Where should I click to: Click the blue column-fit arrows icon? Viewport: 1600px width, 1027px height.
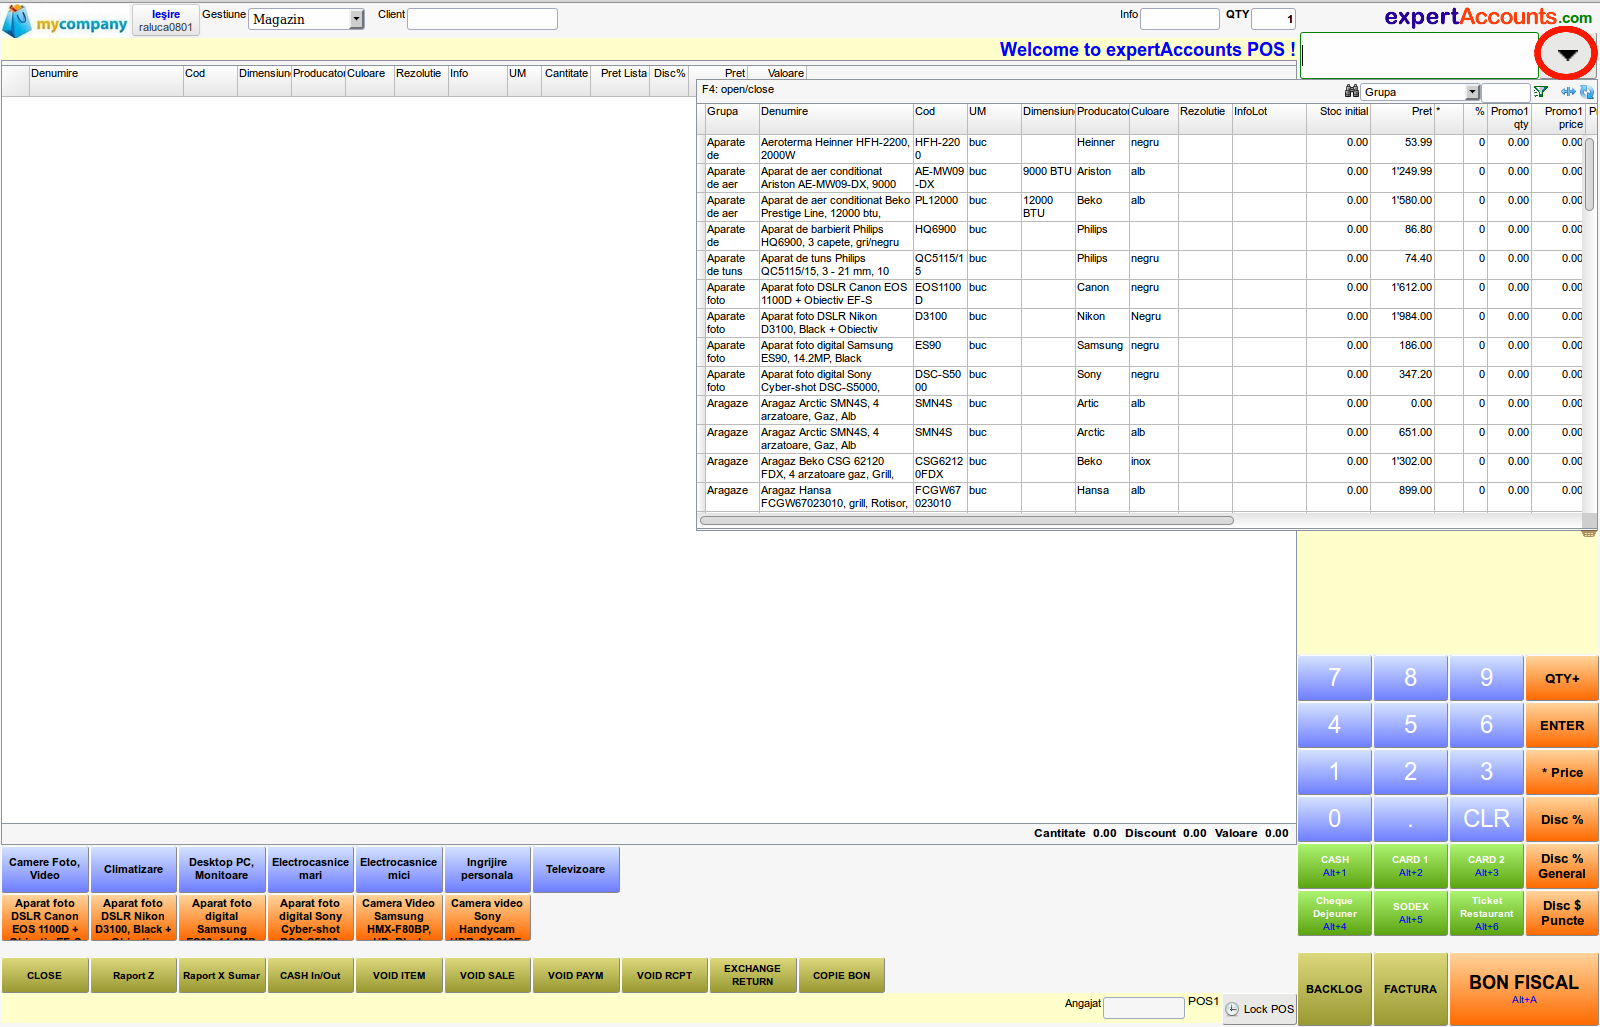(1568, 92)
